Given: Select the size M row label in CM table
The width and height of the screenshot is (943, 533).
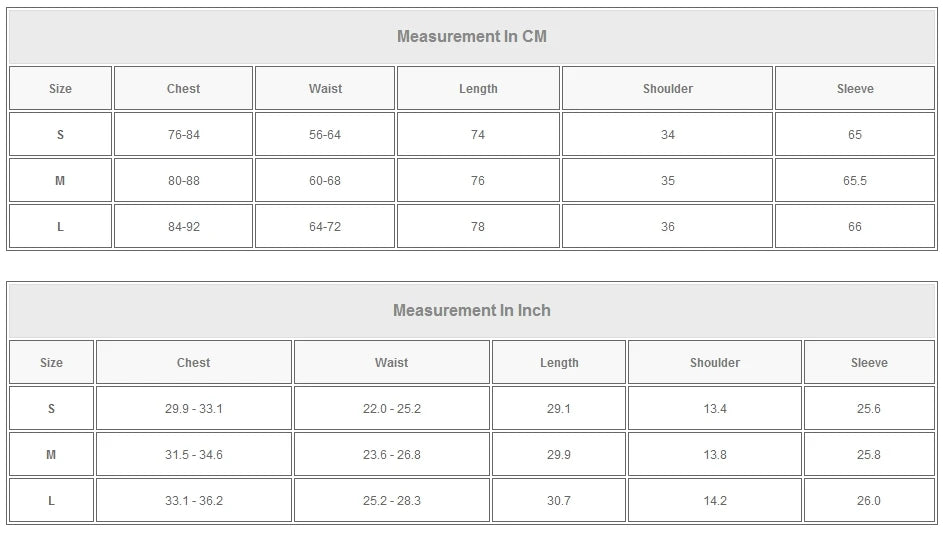Looking at the screenshot, I should pyautogui.click(x=60, y=180).
